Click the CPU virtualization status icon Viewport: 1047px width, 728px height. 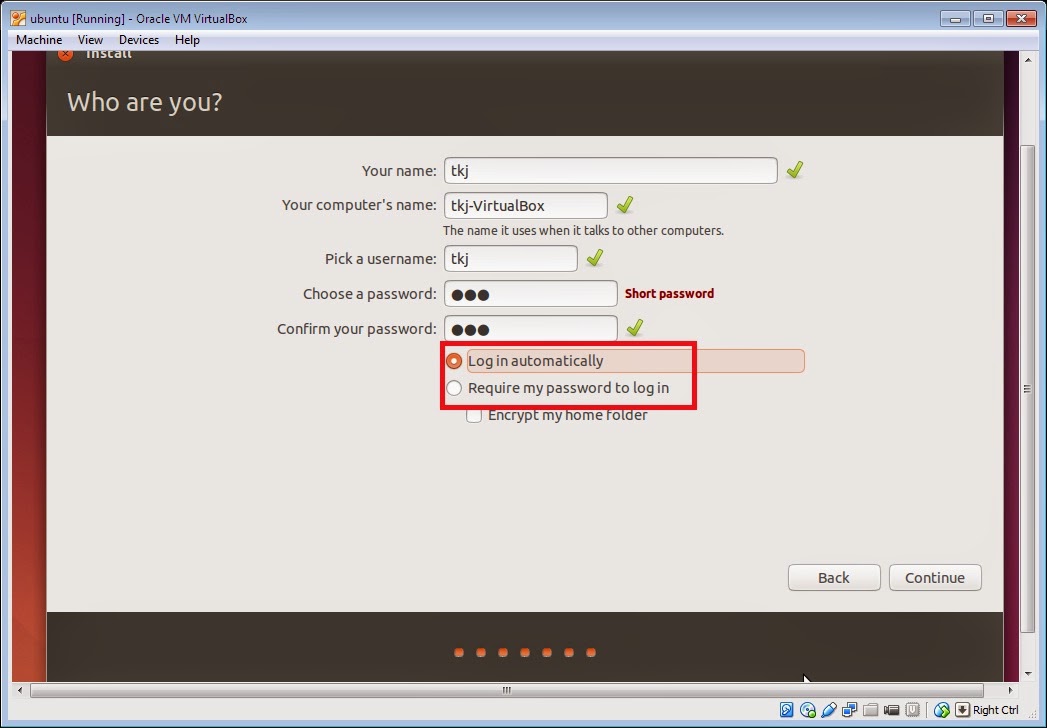(912, 710)
